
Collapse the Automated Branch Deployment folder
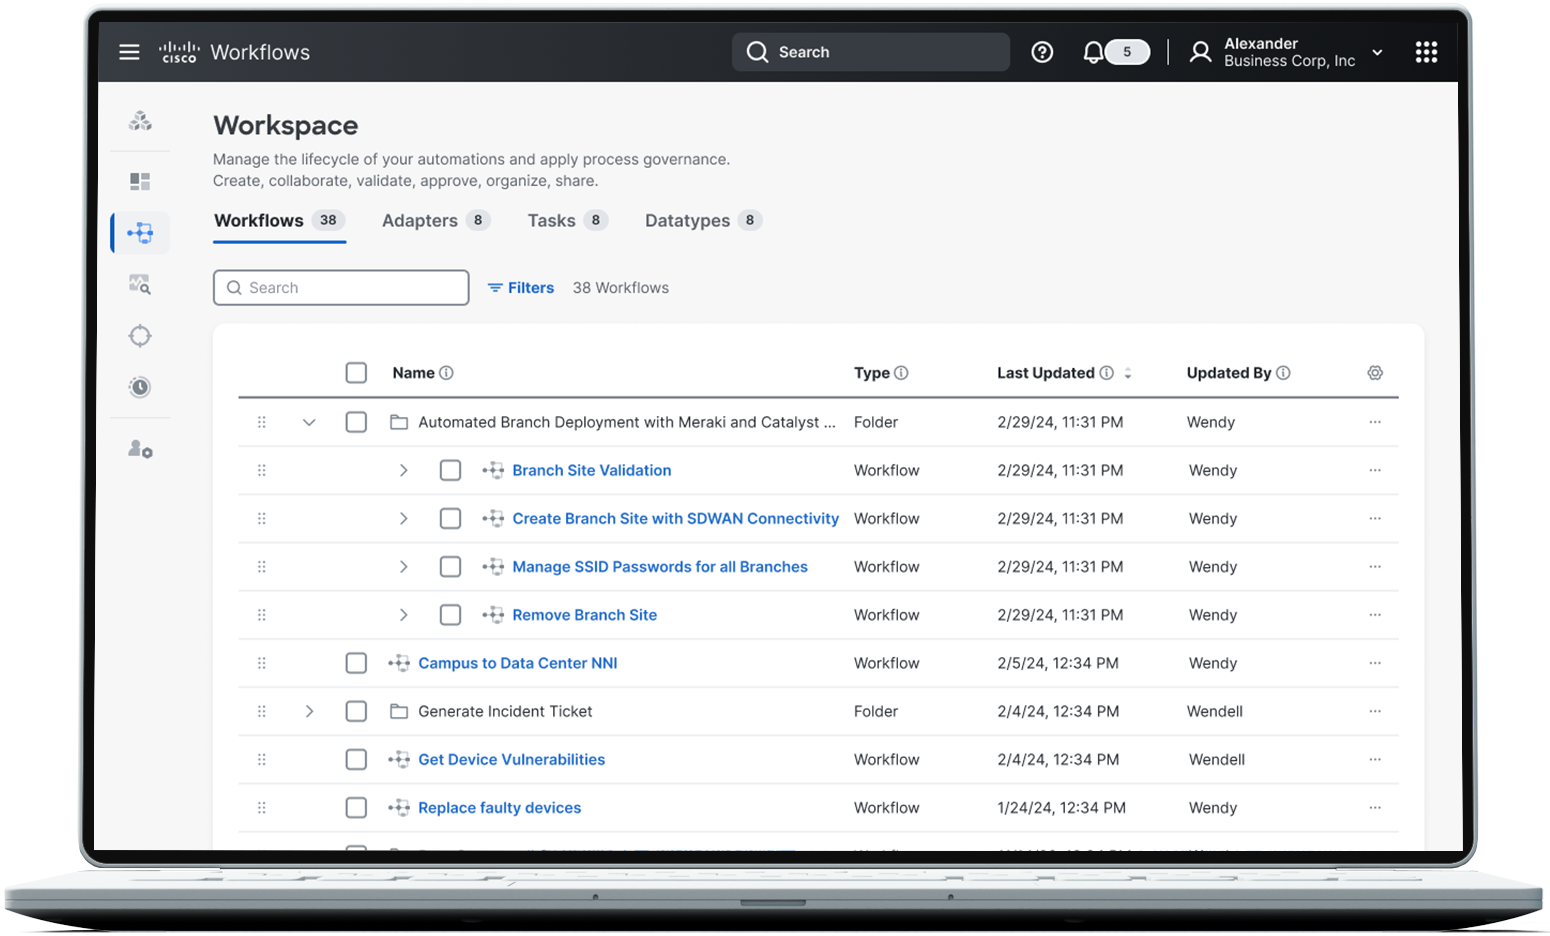coord(309,422)
